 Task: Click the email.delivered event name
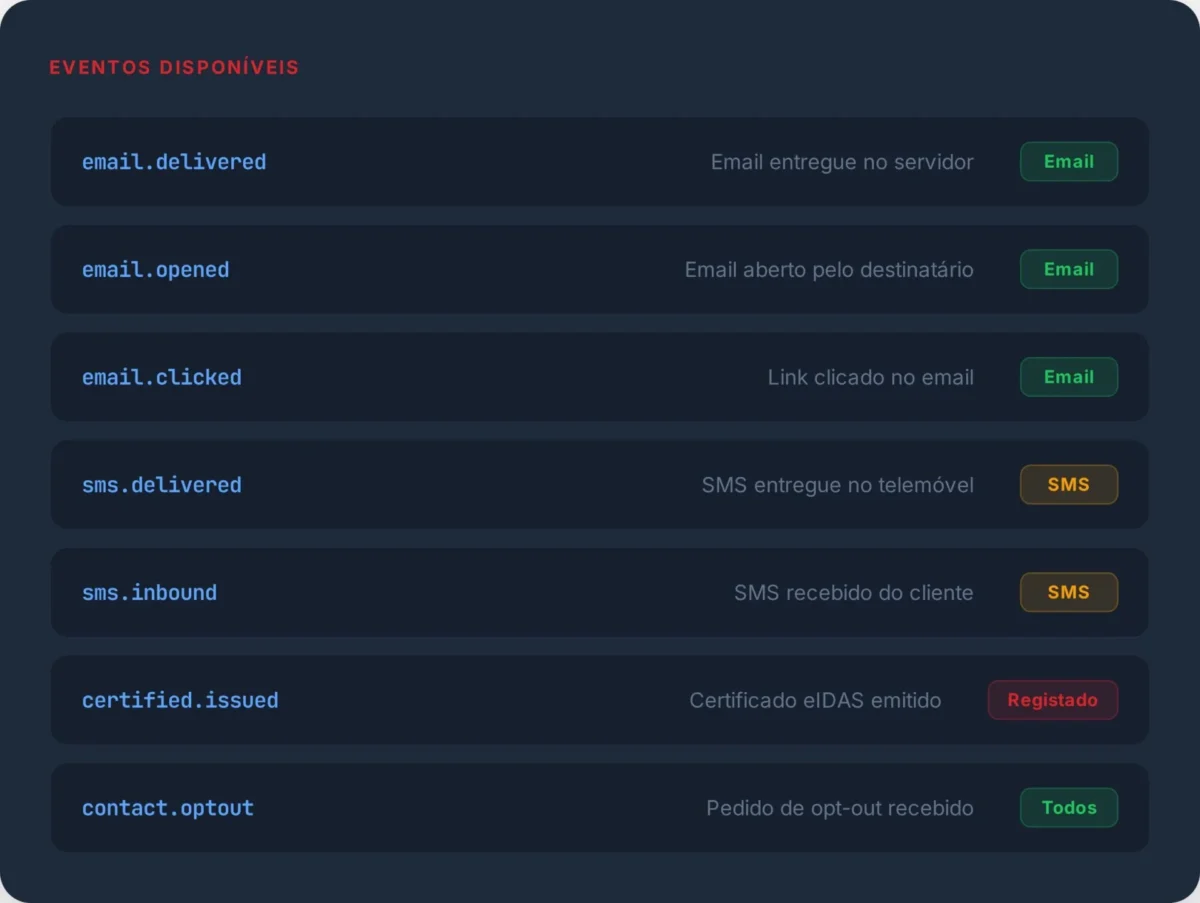tap(174, 161)
